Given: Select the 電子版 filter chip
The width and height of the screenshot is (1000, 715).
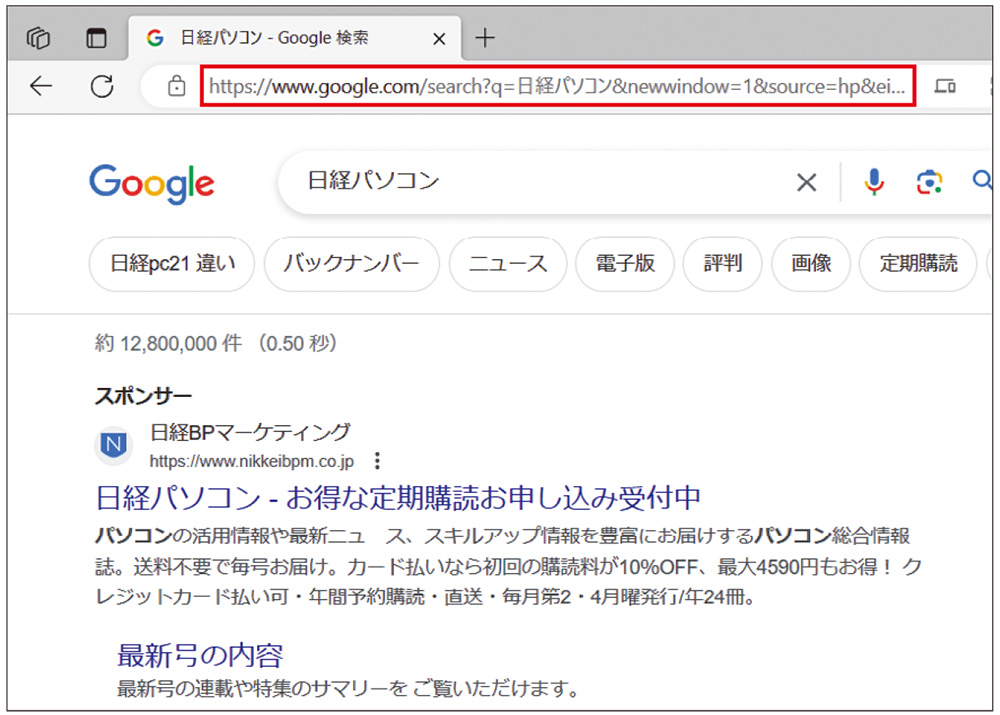Looking at the screenshot, I should (x=625, y=264).
